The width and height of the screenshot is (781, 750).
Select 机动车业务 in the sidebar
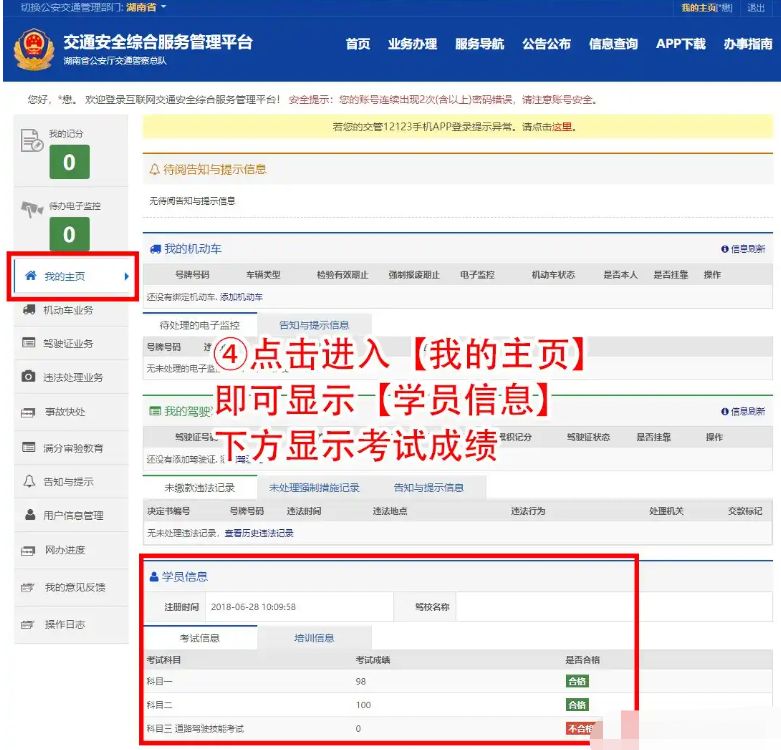tap(71, 310)
